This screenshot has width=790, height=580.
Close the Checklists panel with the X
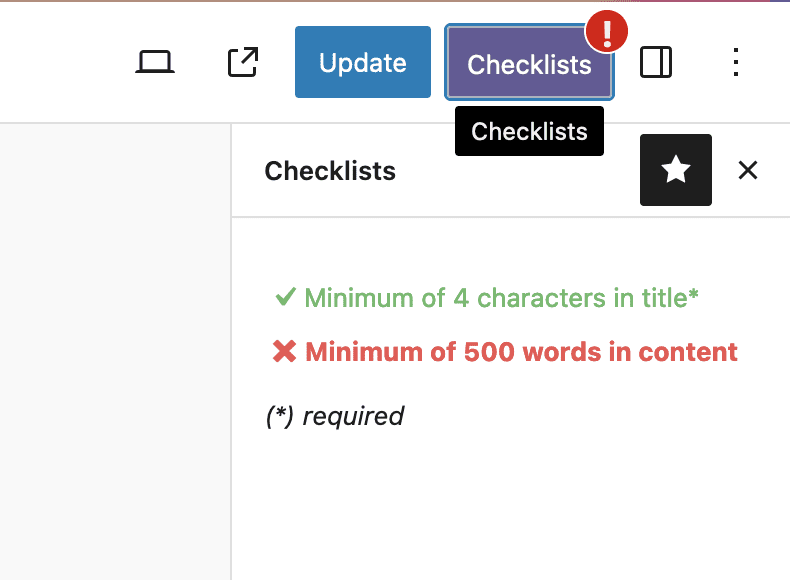click(748, 170)
